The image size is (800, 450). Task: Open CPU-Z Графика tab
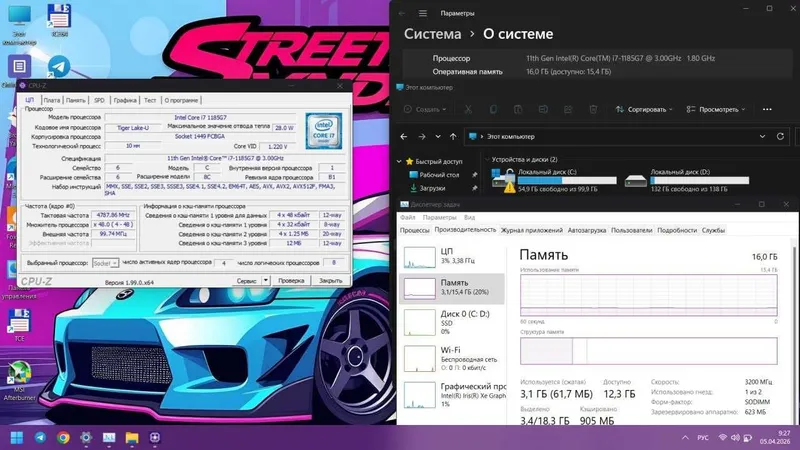click(125, 100)
